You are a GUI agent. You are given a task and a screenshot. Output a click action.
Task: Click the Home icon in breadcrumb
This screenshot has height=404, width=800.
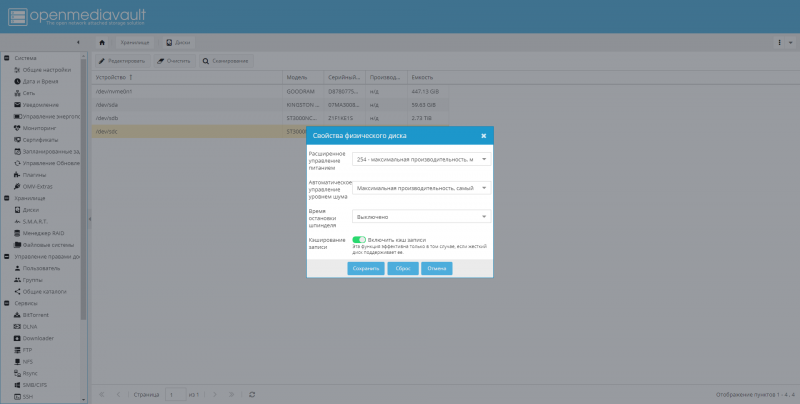tap(102, 42)
